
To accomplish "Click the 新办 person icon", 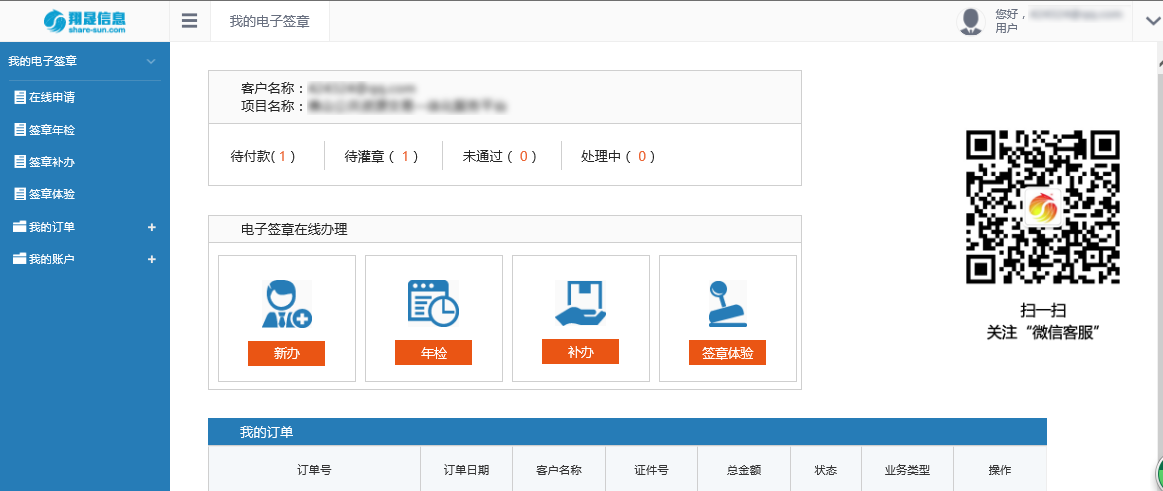I will (x=287, y=304).
